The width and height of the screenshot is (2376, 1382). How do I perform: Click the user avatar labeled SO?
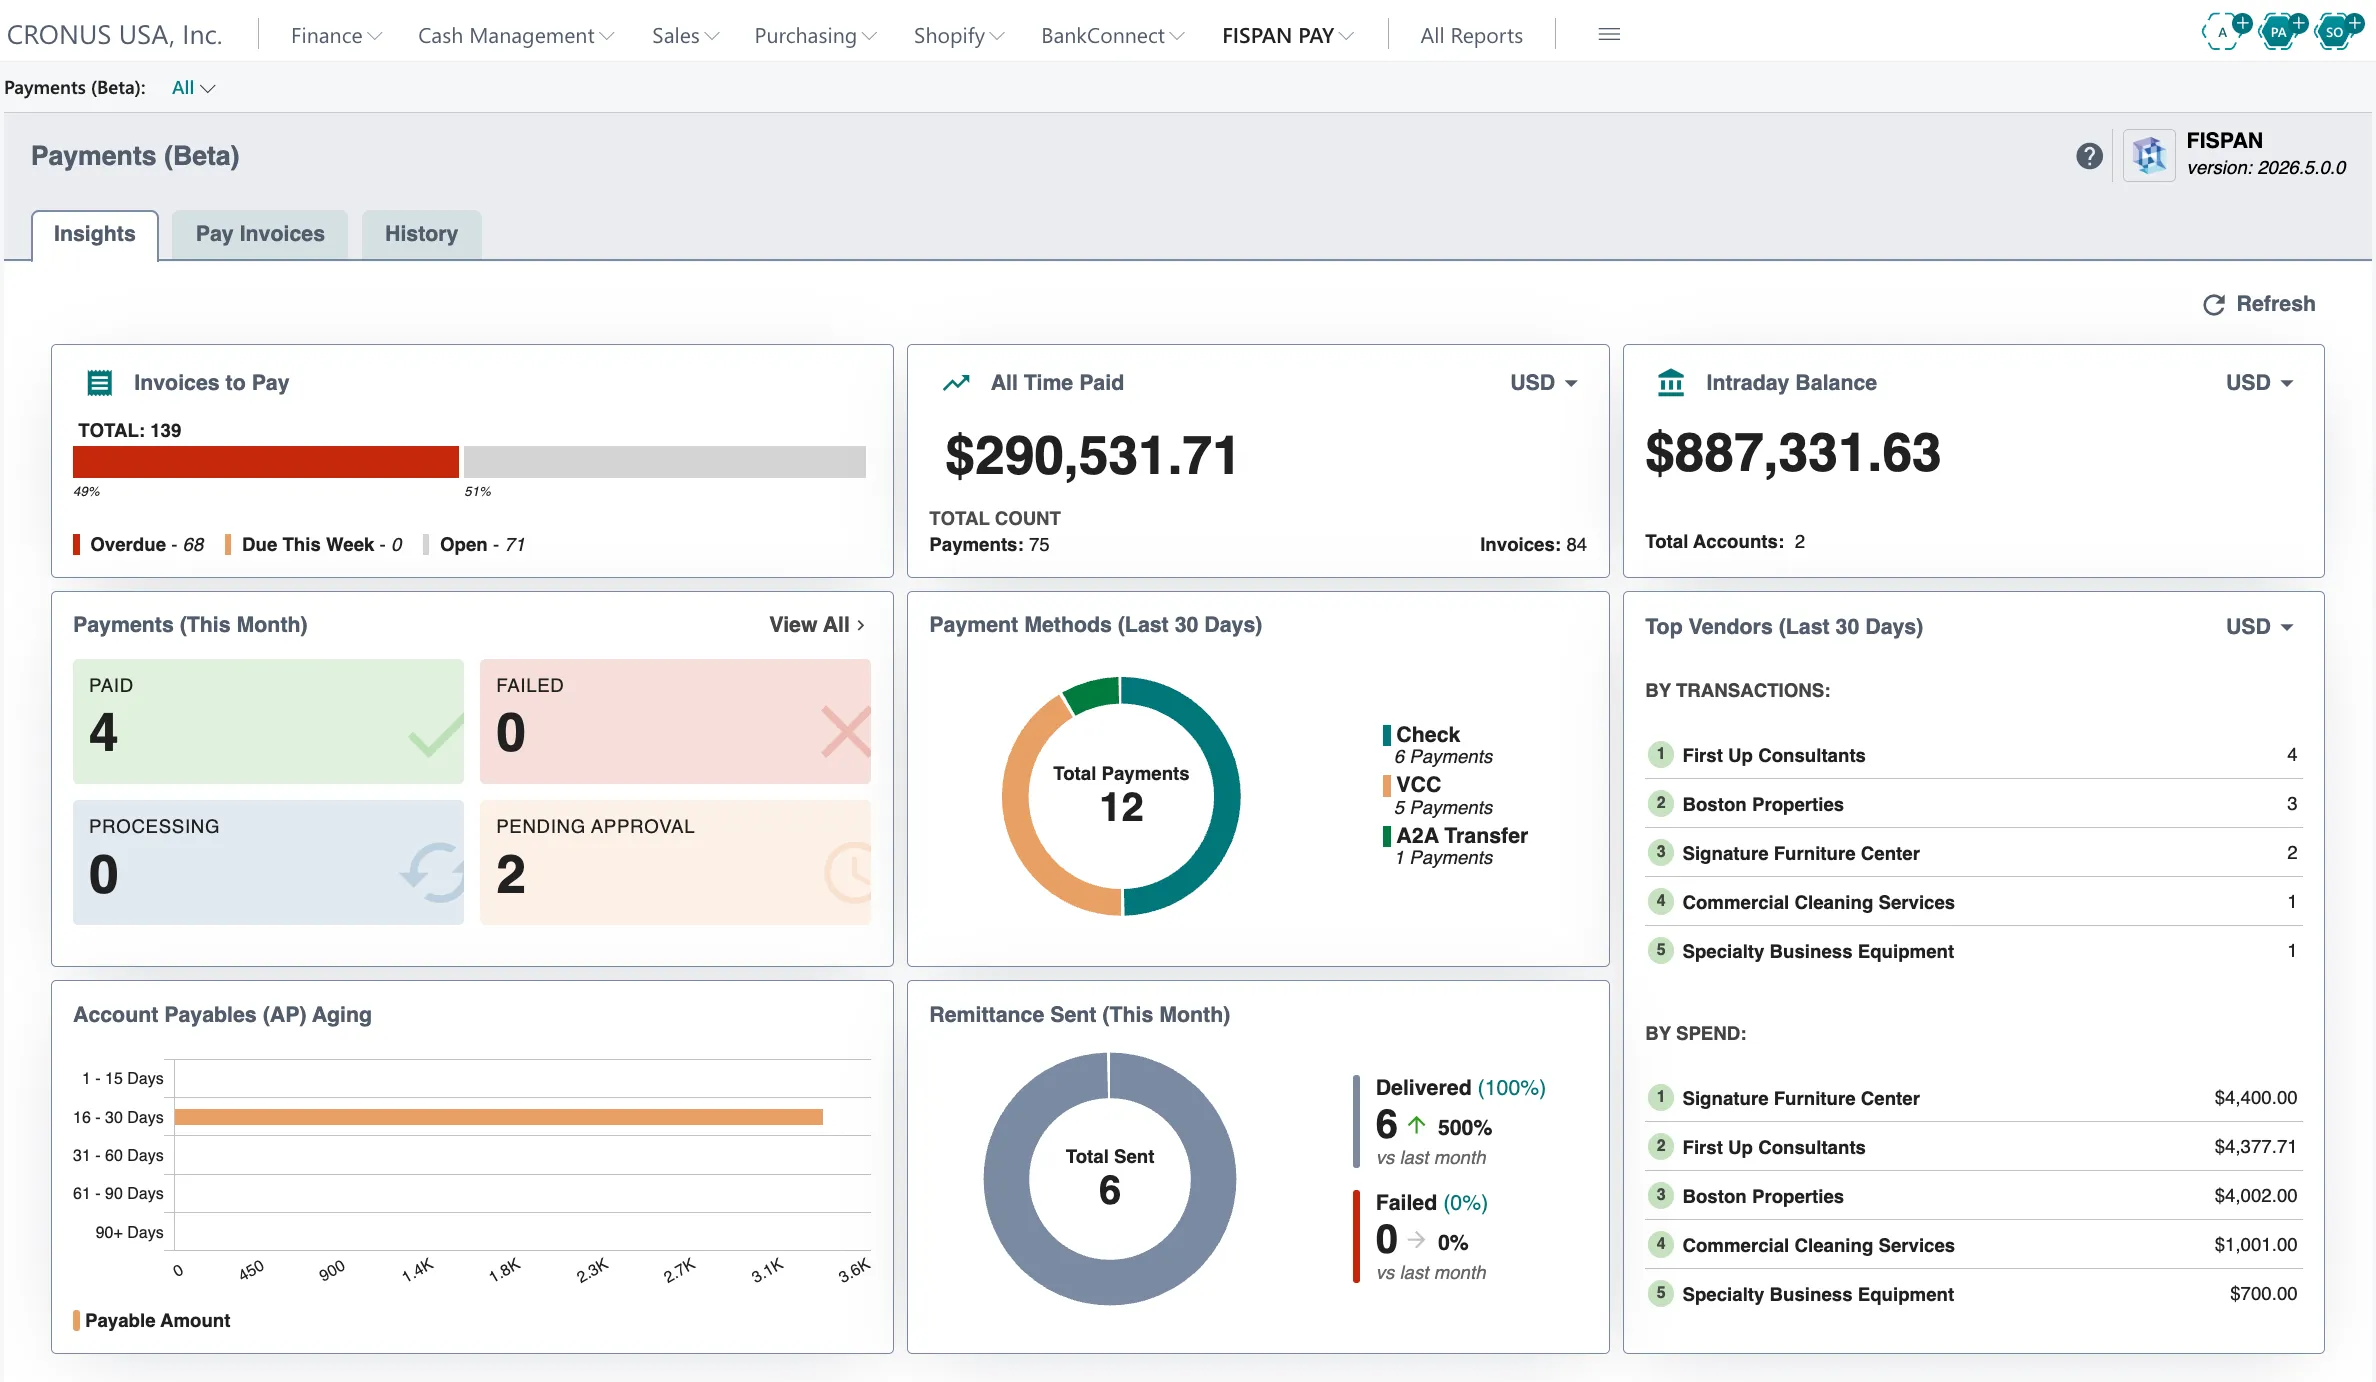[2334, 32]
